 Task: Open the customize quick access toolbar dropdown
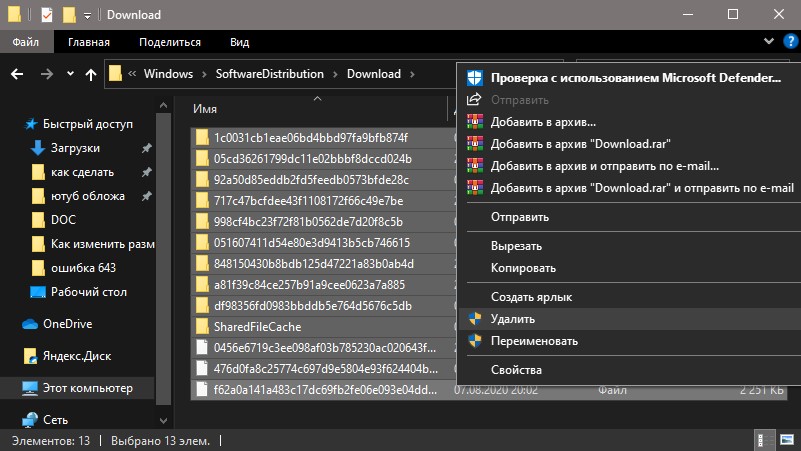pos(87,16)
